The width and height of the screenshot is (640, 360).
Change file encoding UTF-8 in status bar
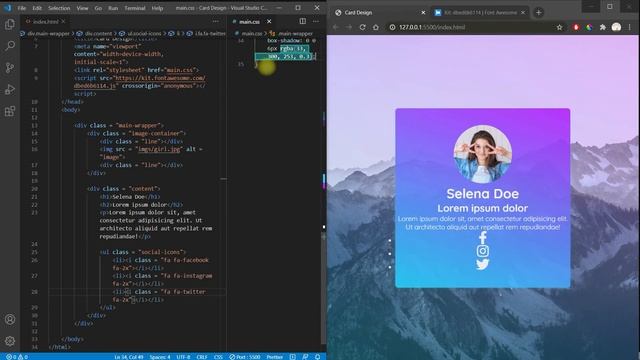(x=183, y=357)
